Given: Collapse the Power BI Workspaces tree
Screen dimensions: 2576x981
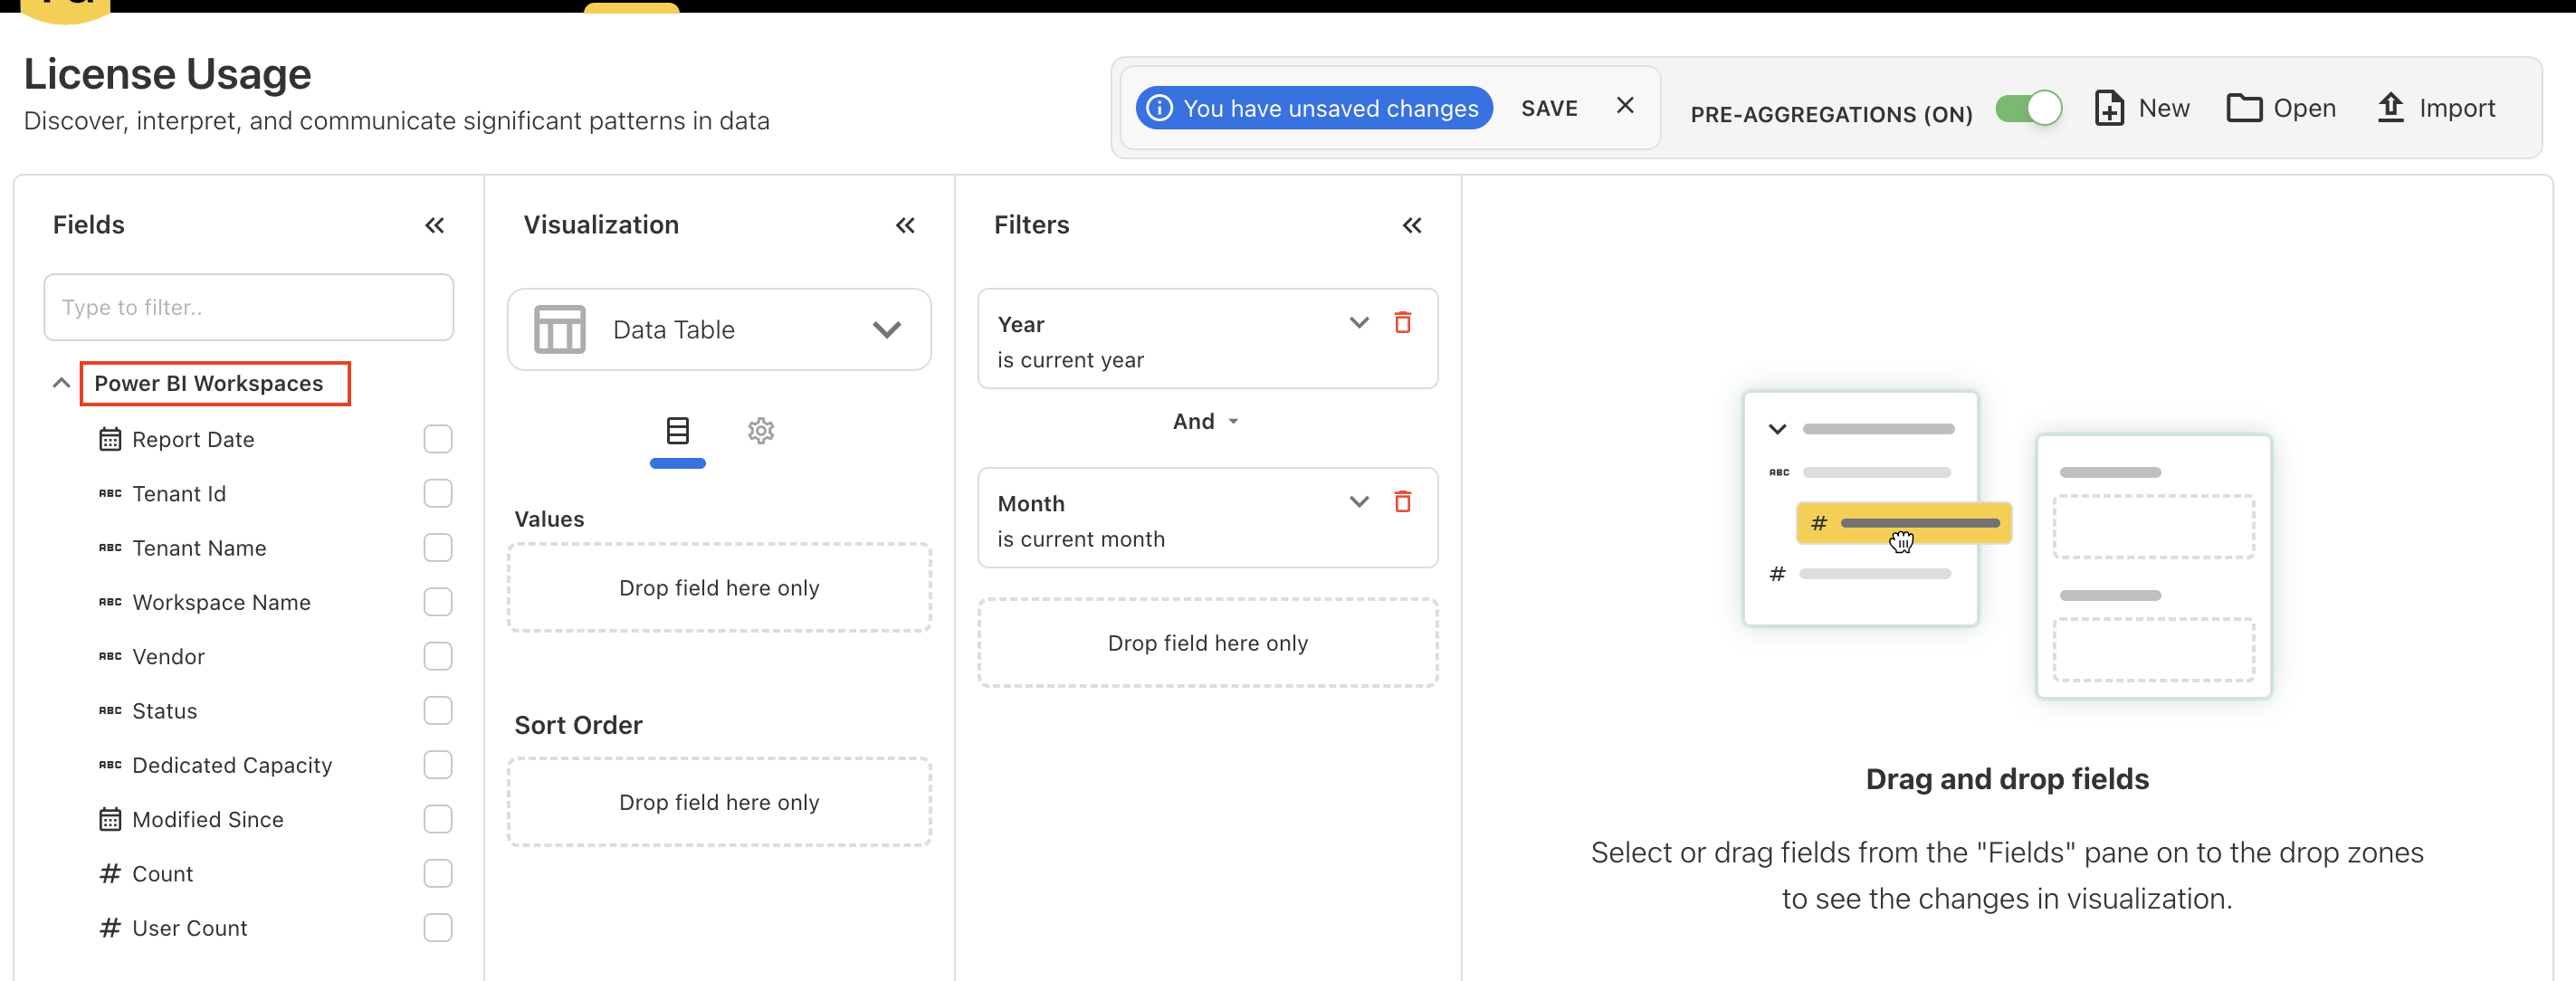Looking at the screenshot, I should click(x=61, y=383).
